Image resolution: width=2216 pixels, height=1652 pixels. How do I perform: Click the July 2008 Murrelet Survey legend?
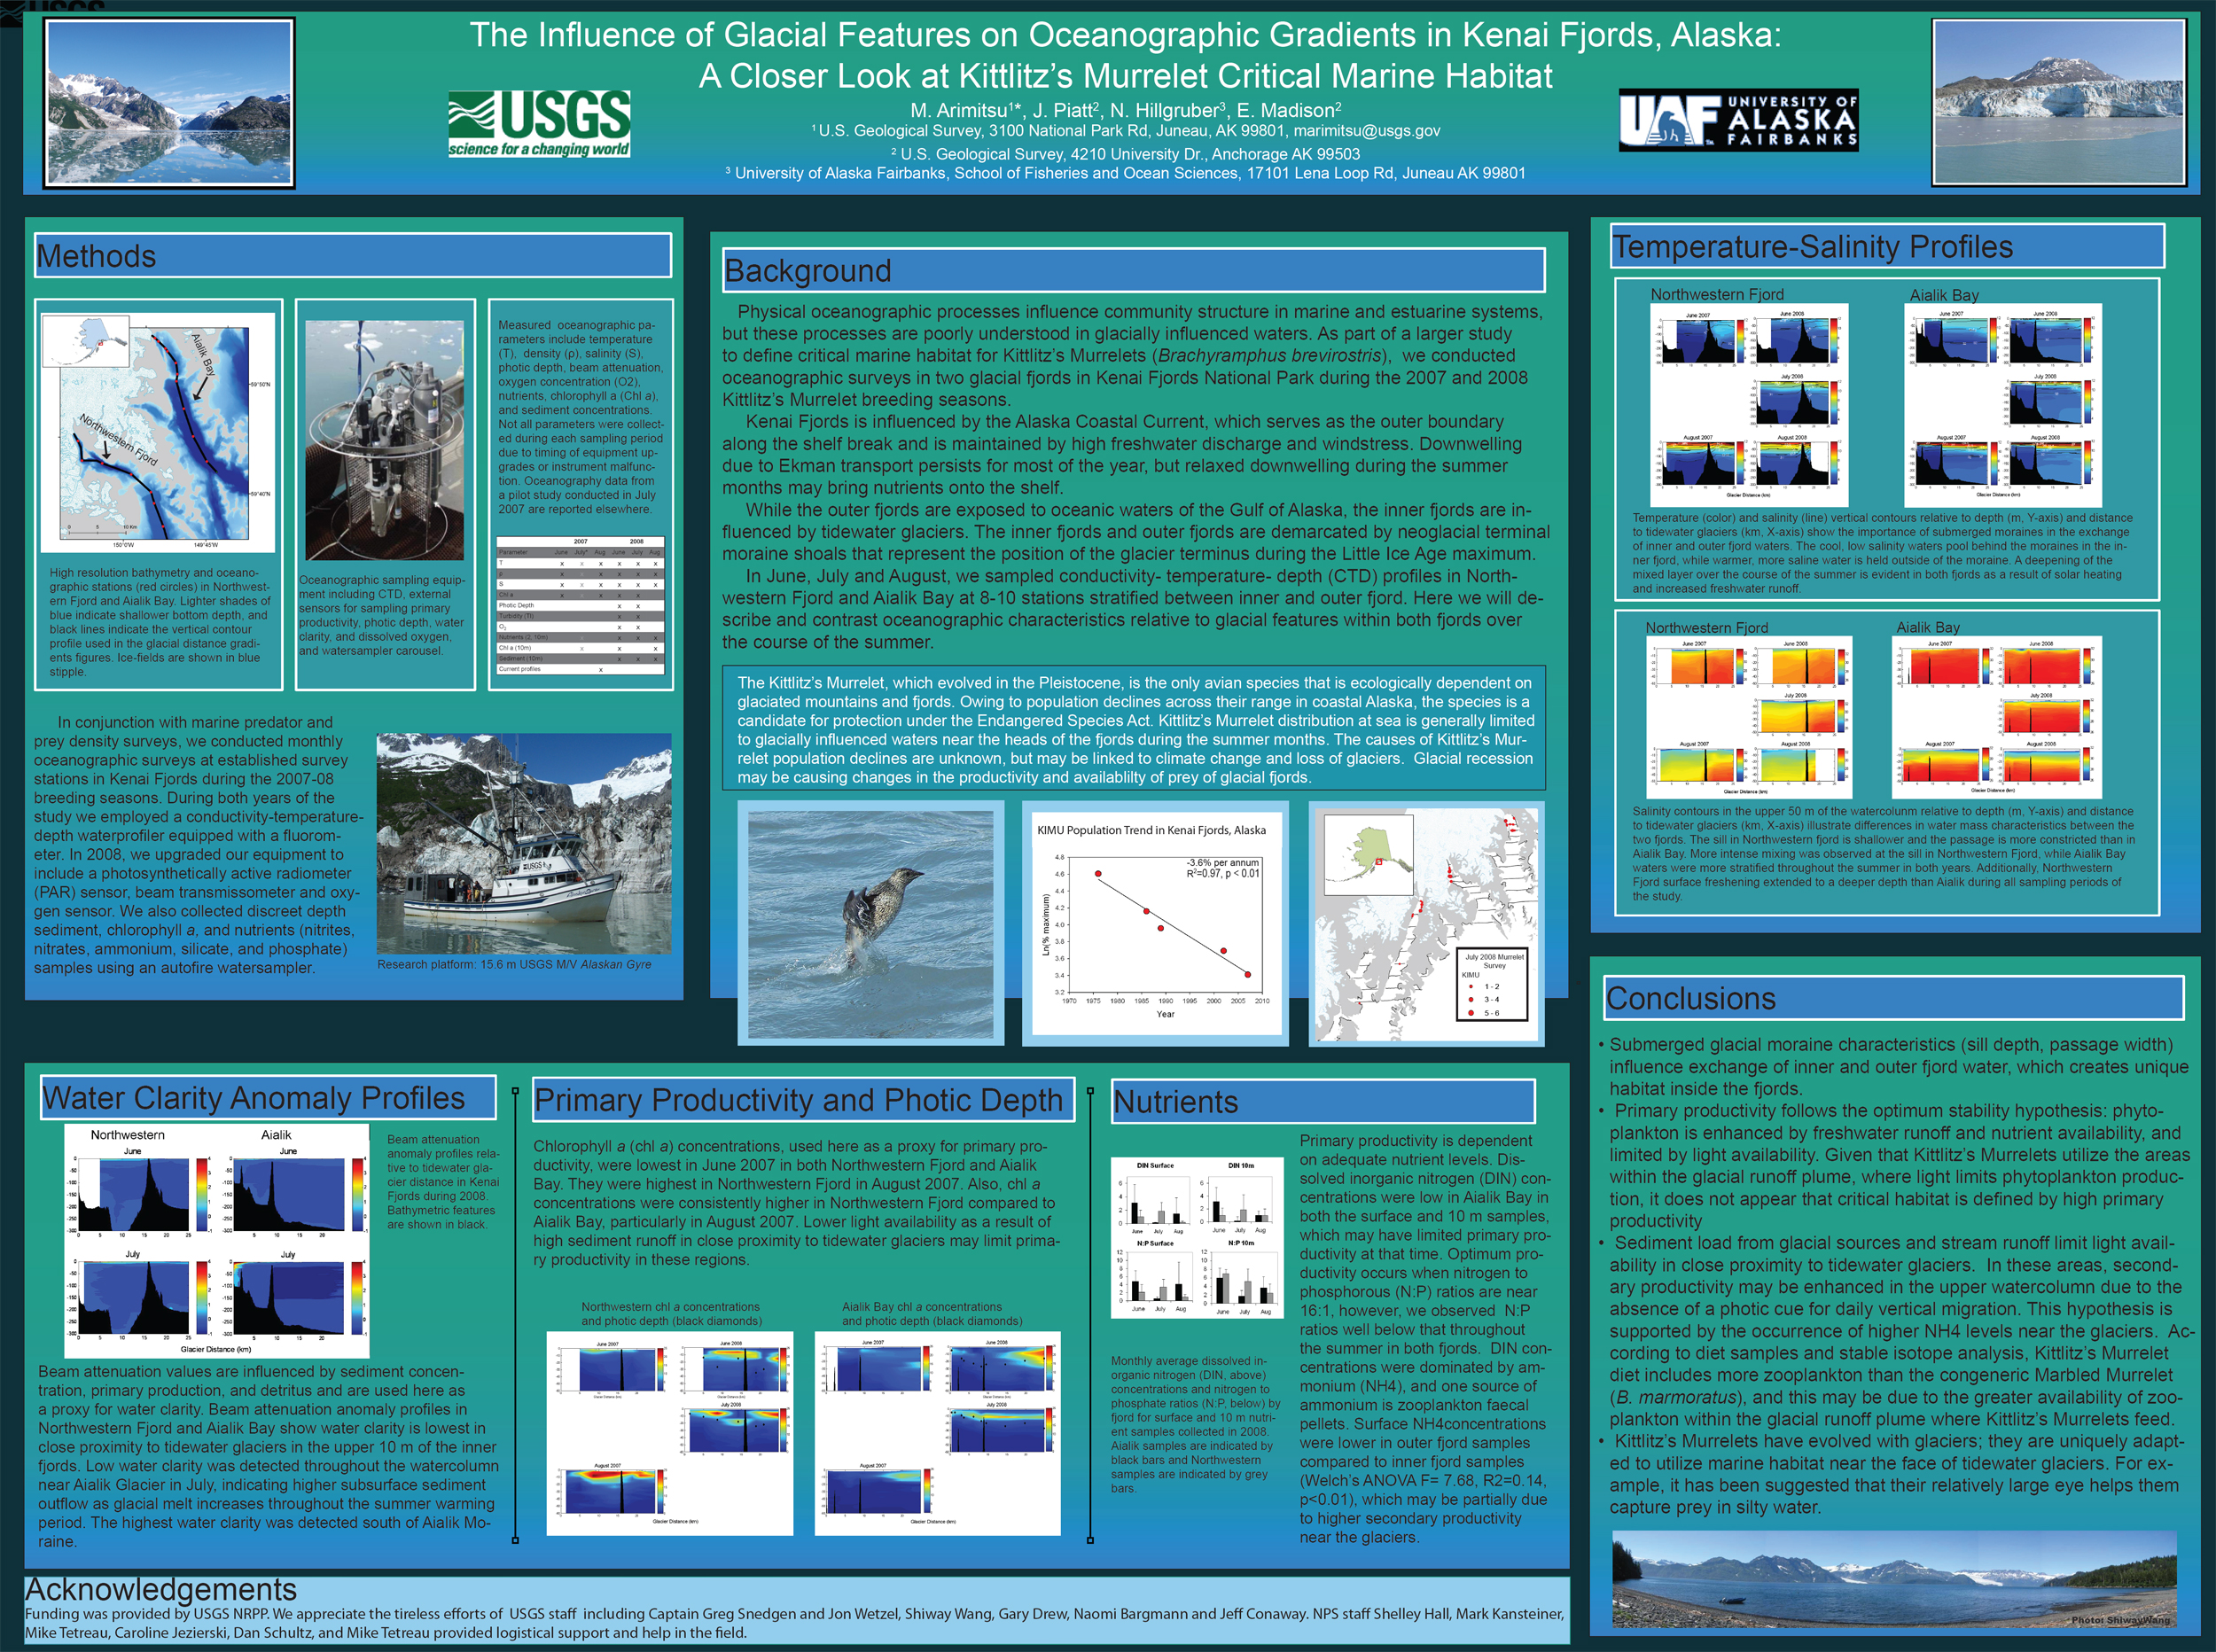tap(1494, 984)
